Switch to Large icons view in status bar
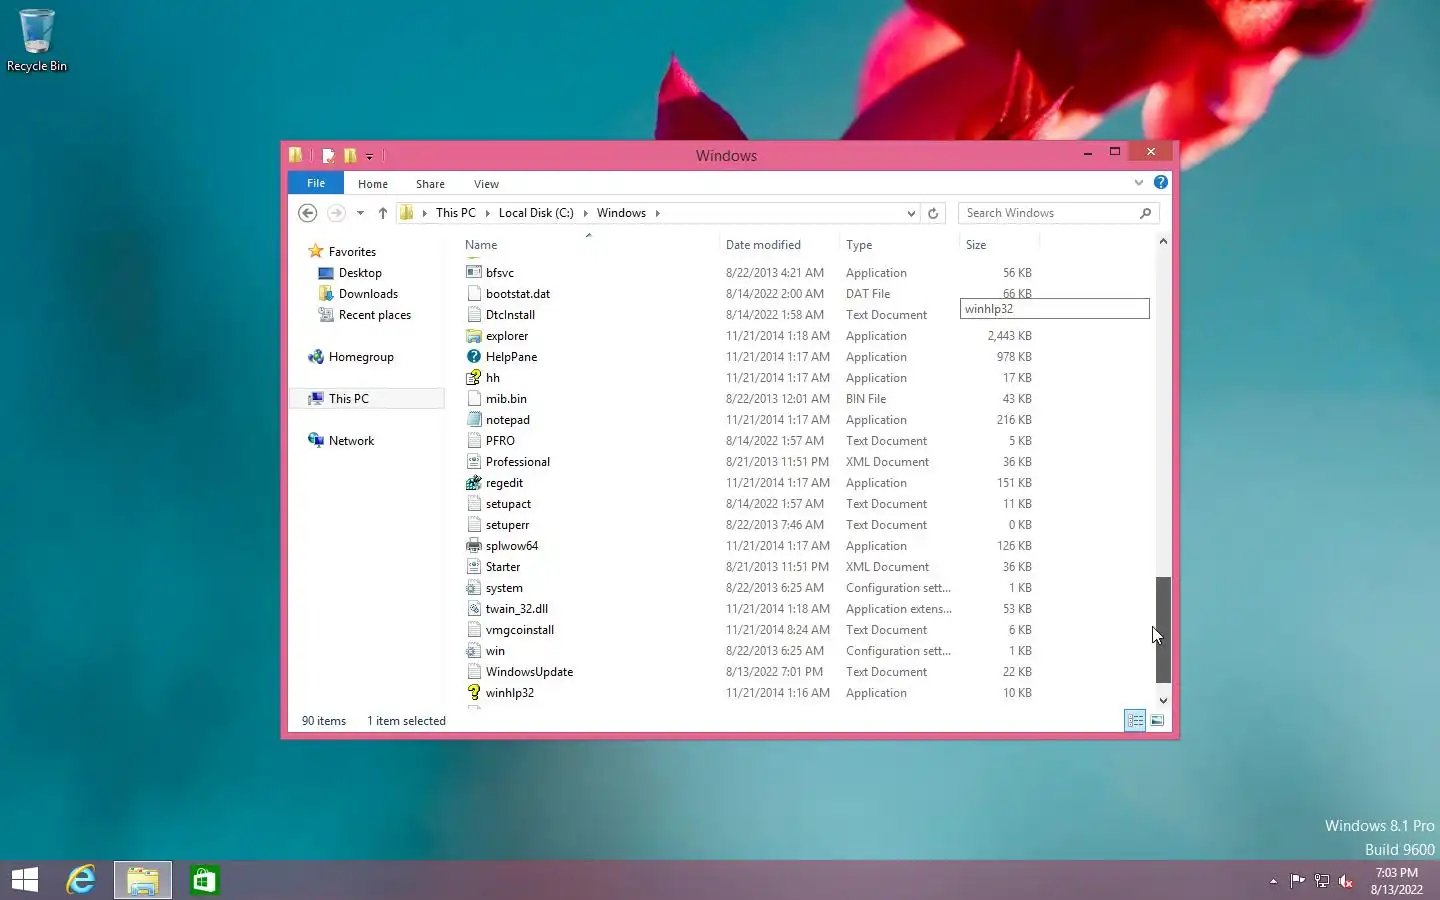The height and width of the screenshot is (900, 1440). pos(1157,720)
